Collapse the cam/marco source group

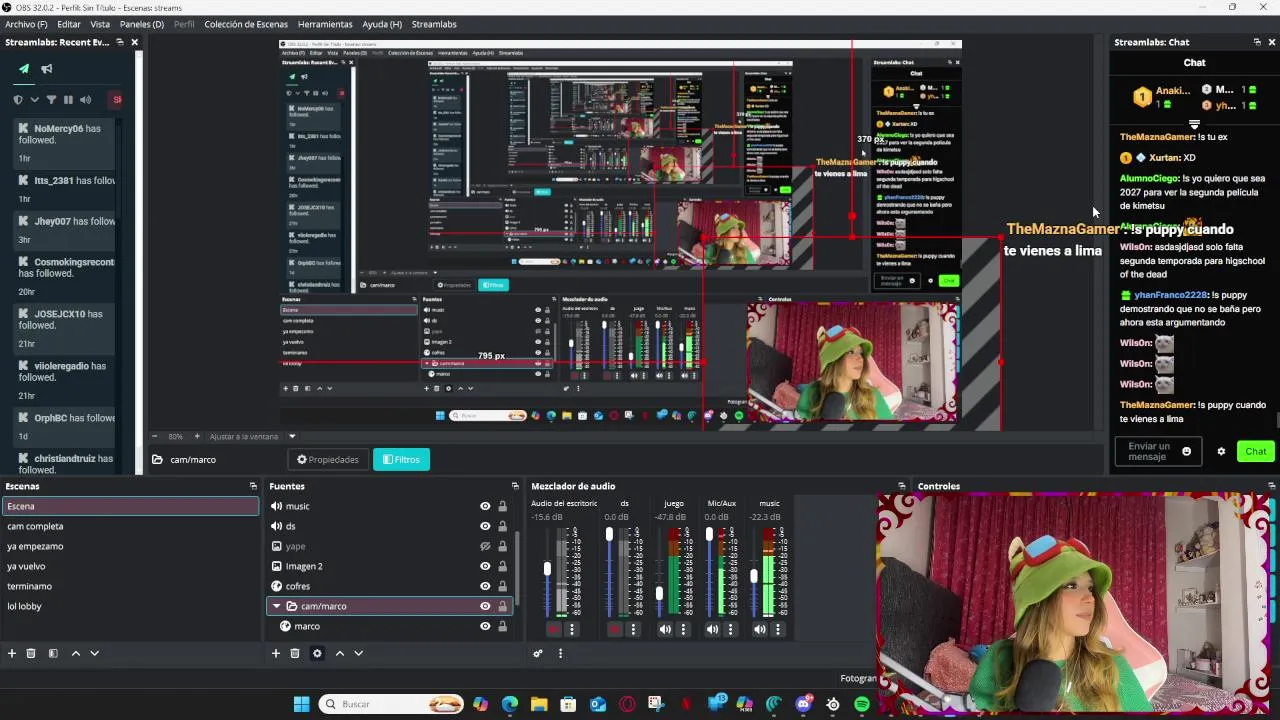click(277, 606)
